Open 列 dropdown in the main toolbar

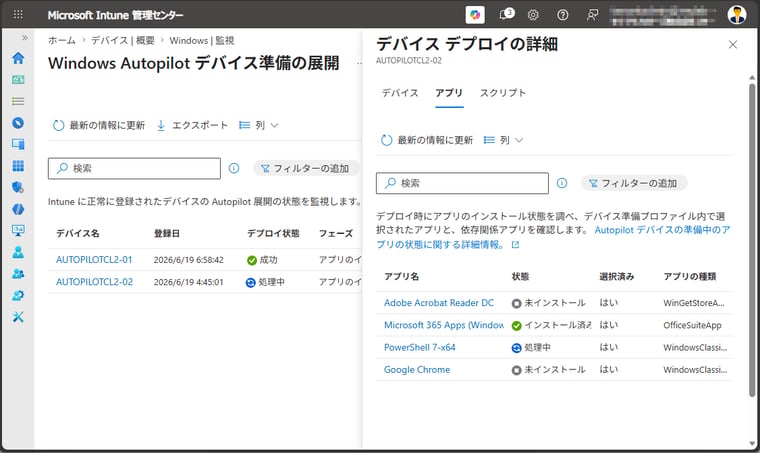[x=259, y=125]
